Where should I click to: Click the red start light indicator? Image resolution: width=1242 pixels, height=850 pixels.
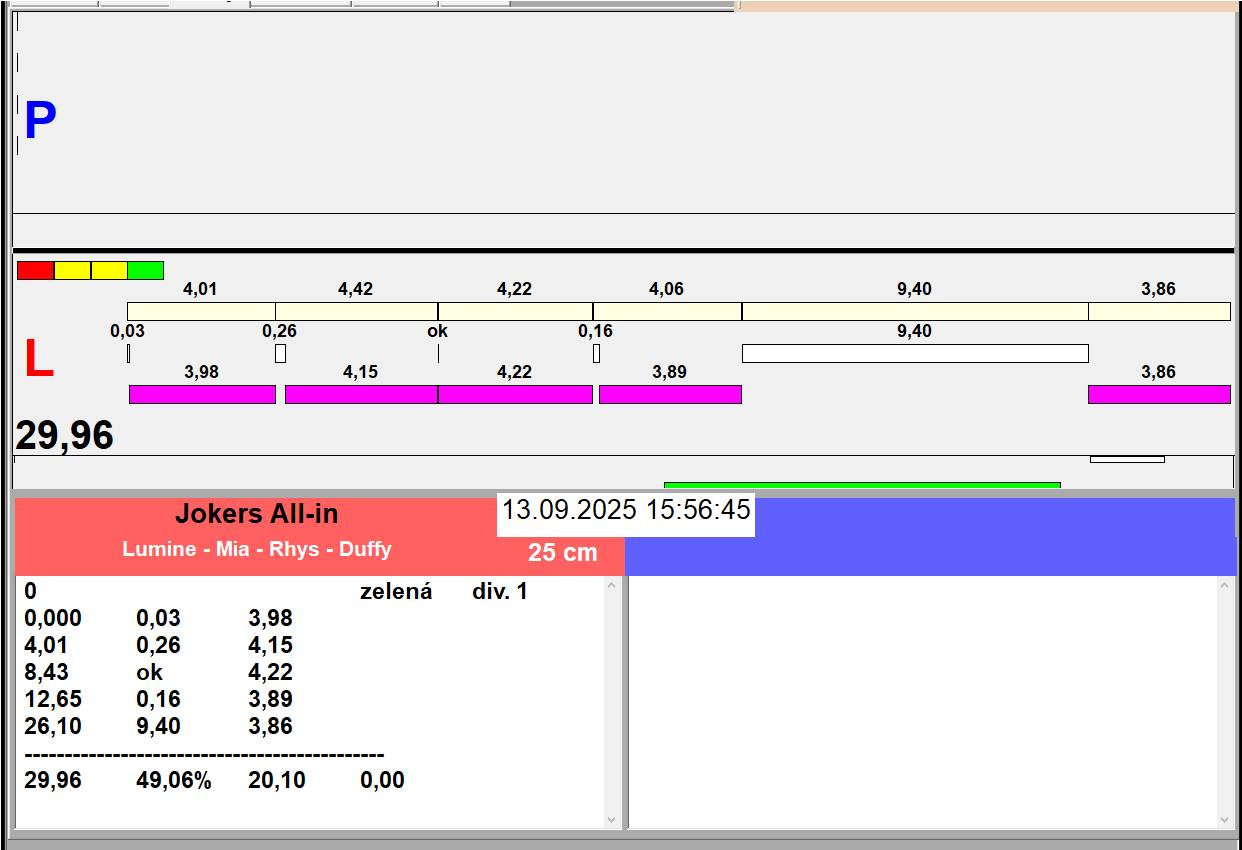coord(36,270)
